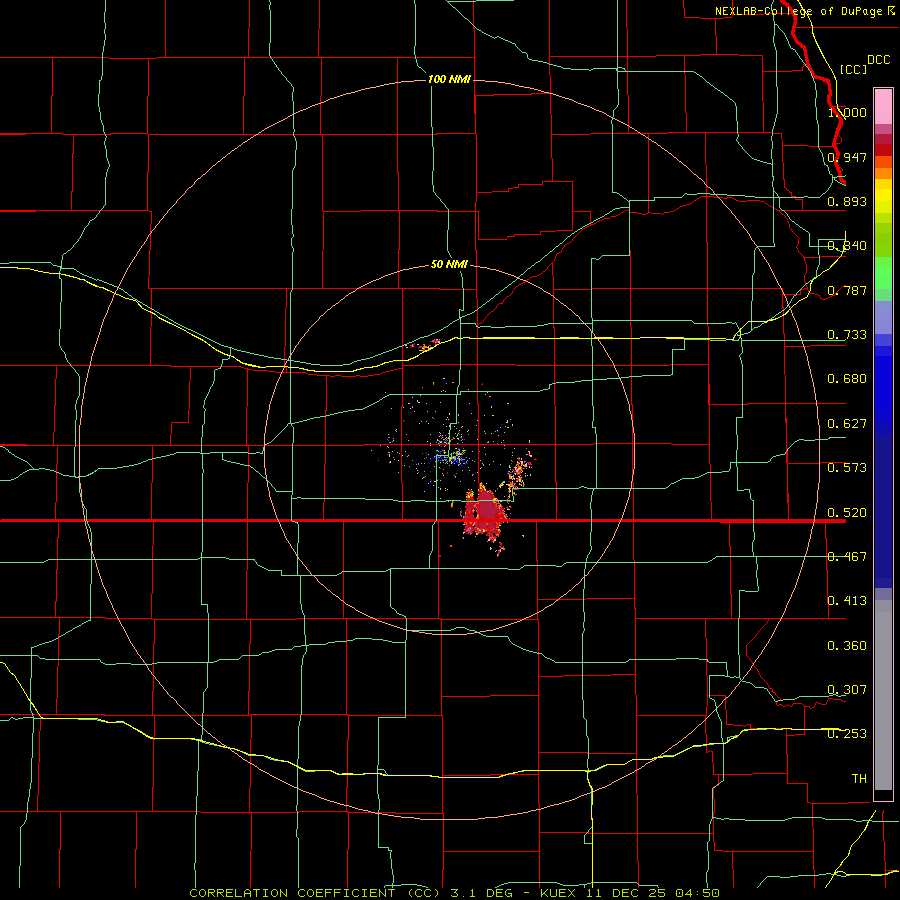Select the 0.733 legend value

[847, 335]
